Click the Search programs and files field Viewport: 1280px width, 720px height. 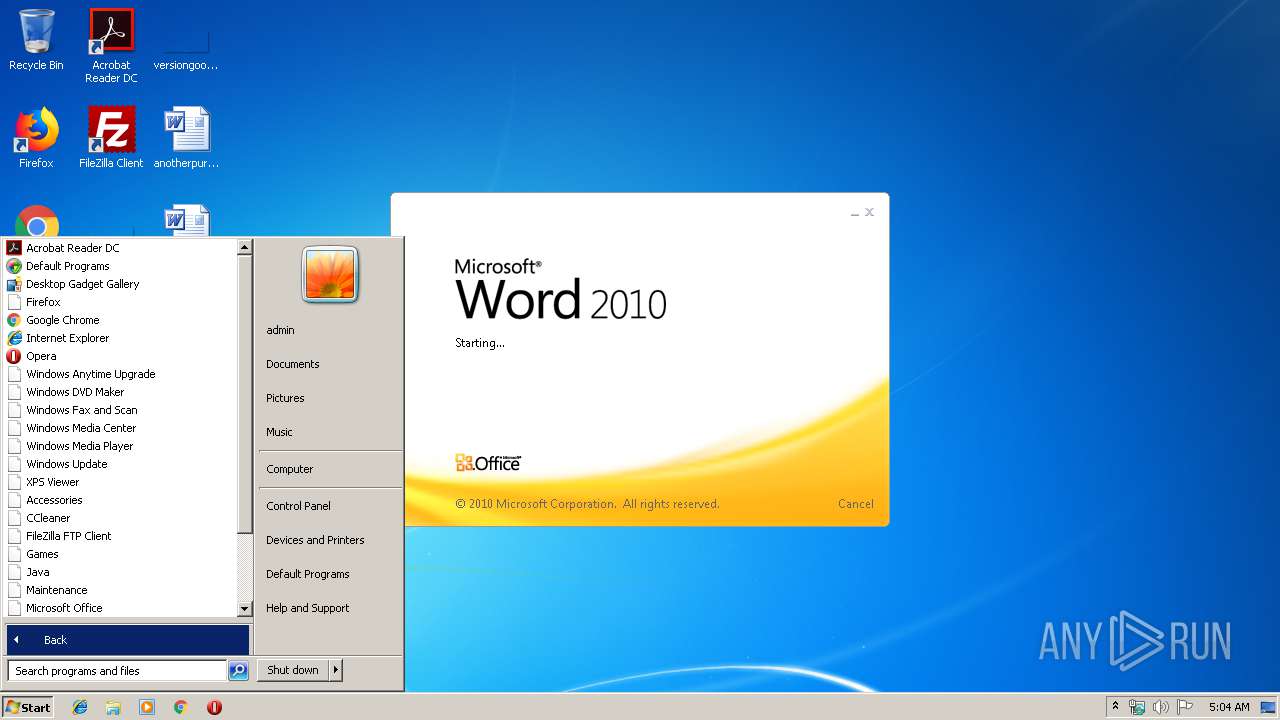click(x=117, y=671)
